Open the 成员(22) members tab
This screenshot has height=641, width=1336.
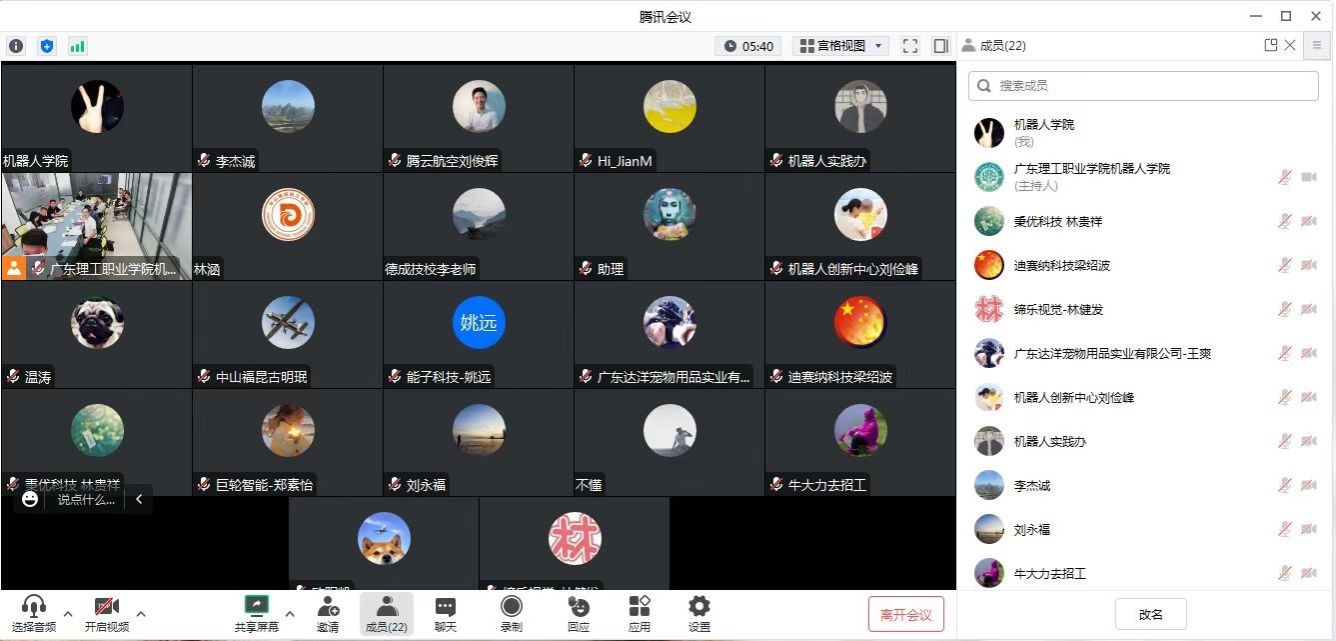click(386, 613)
